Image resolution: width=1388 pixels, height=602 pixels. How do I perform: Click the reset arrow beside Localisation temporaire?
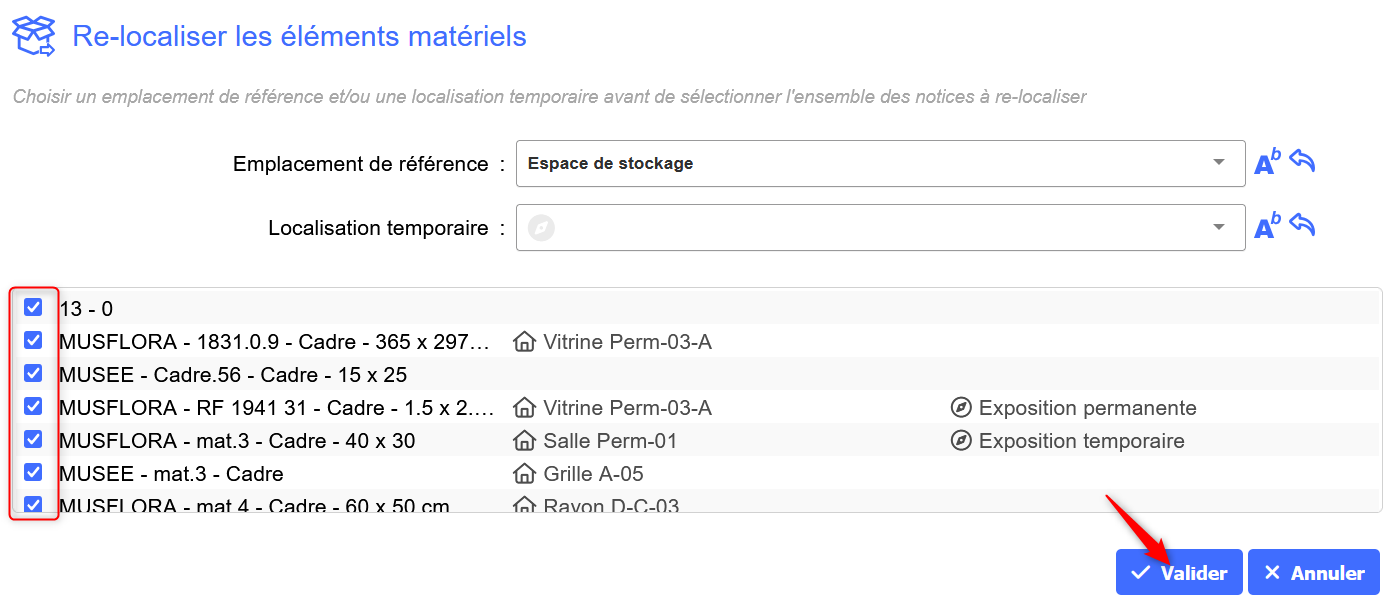(1302, 225)
